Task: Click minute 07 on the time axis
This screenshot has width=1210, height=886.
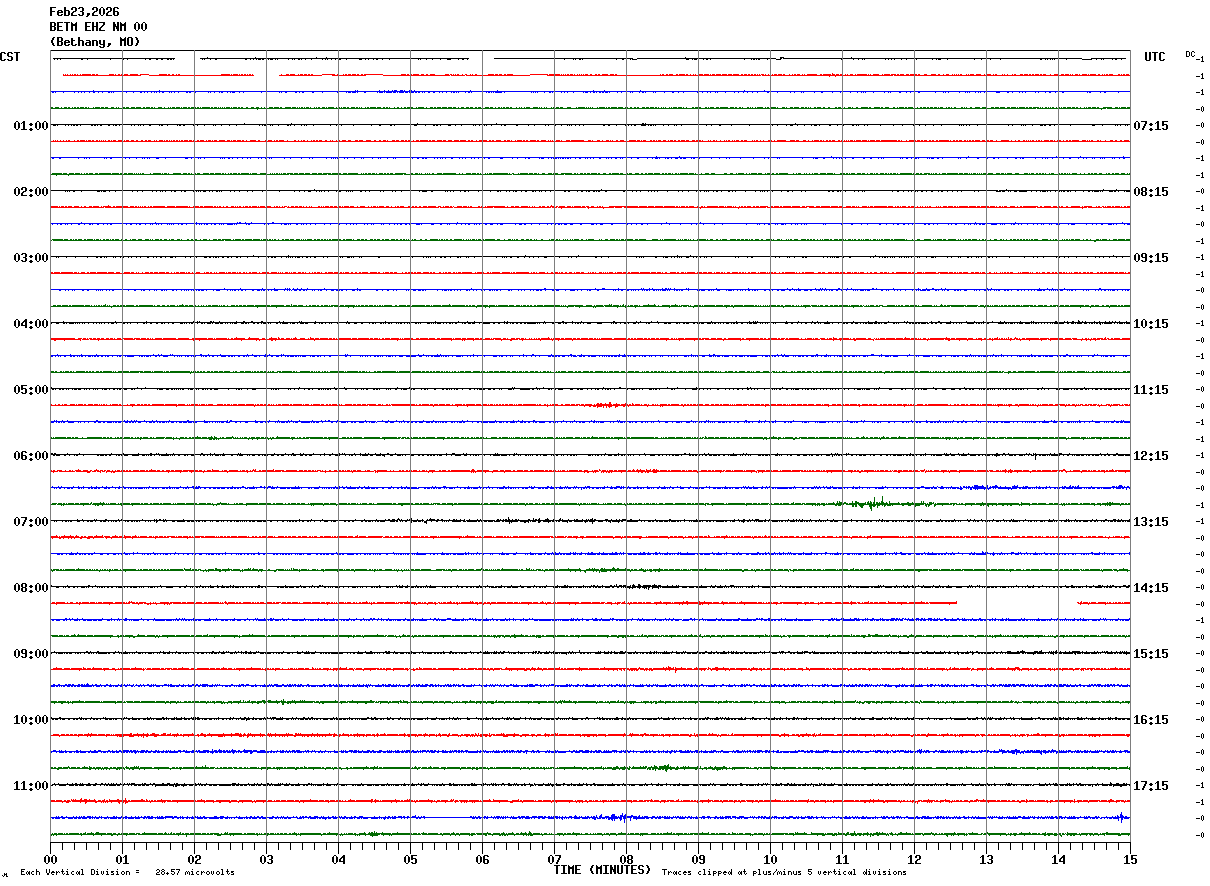Action: (x=554, y=859)
